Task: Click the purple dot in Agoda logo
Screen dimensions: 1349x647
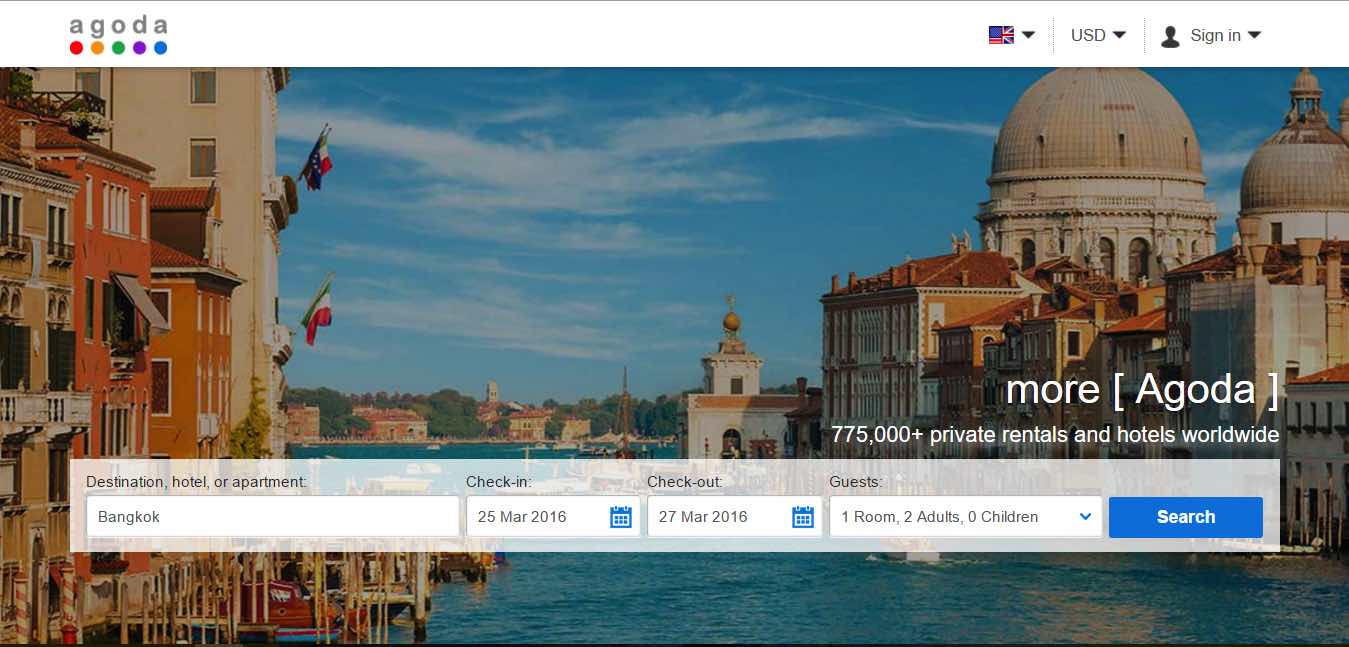Action: tap(139, 48)
